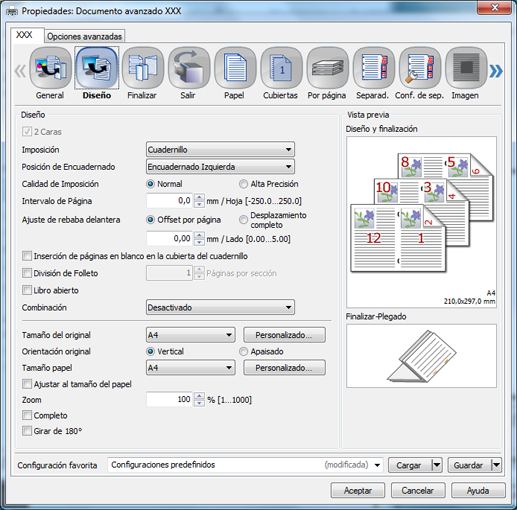Expand the Combinación dropdown
Screen dimensions: 517x510
pos(220,307)
